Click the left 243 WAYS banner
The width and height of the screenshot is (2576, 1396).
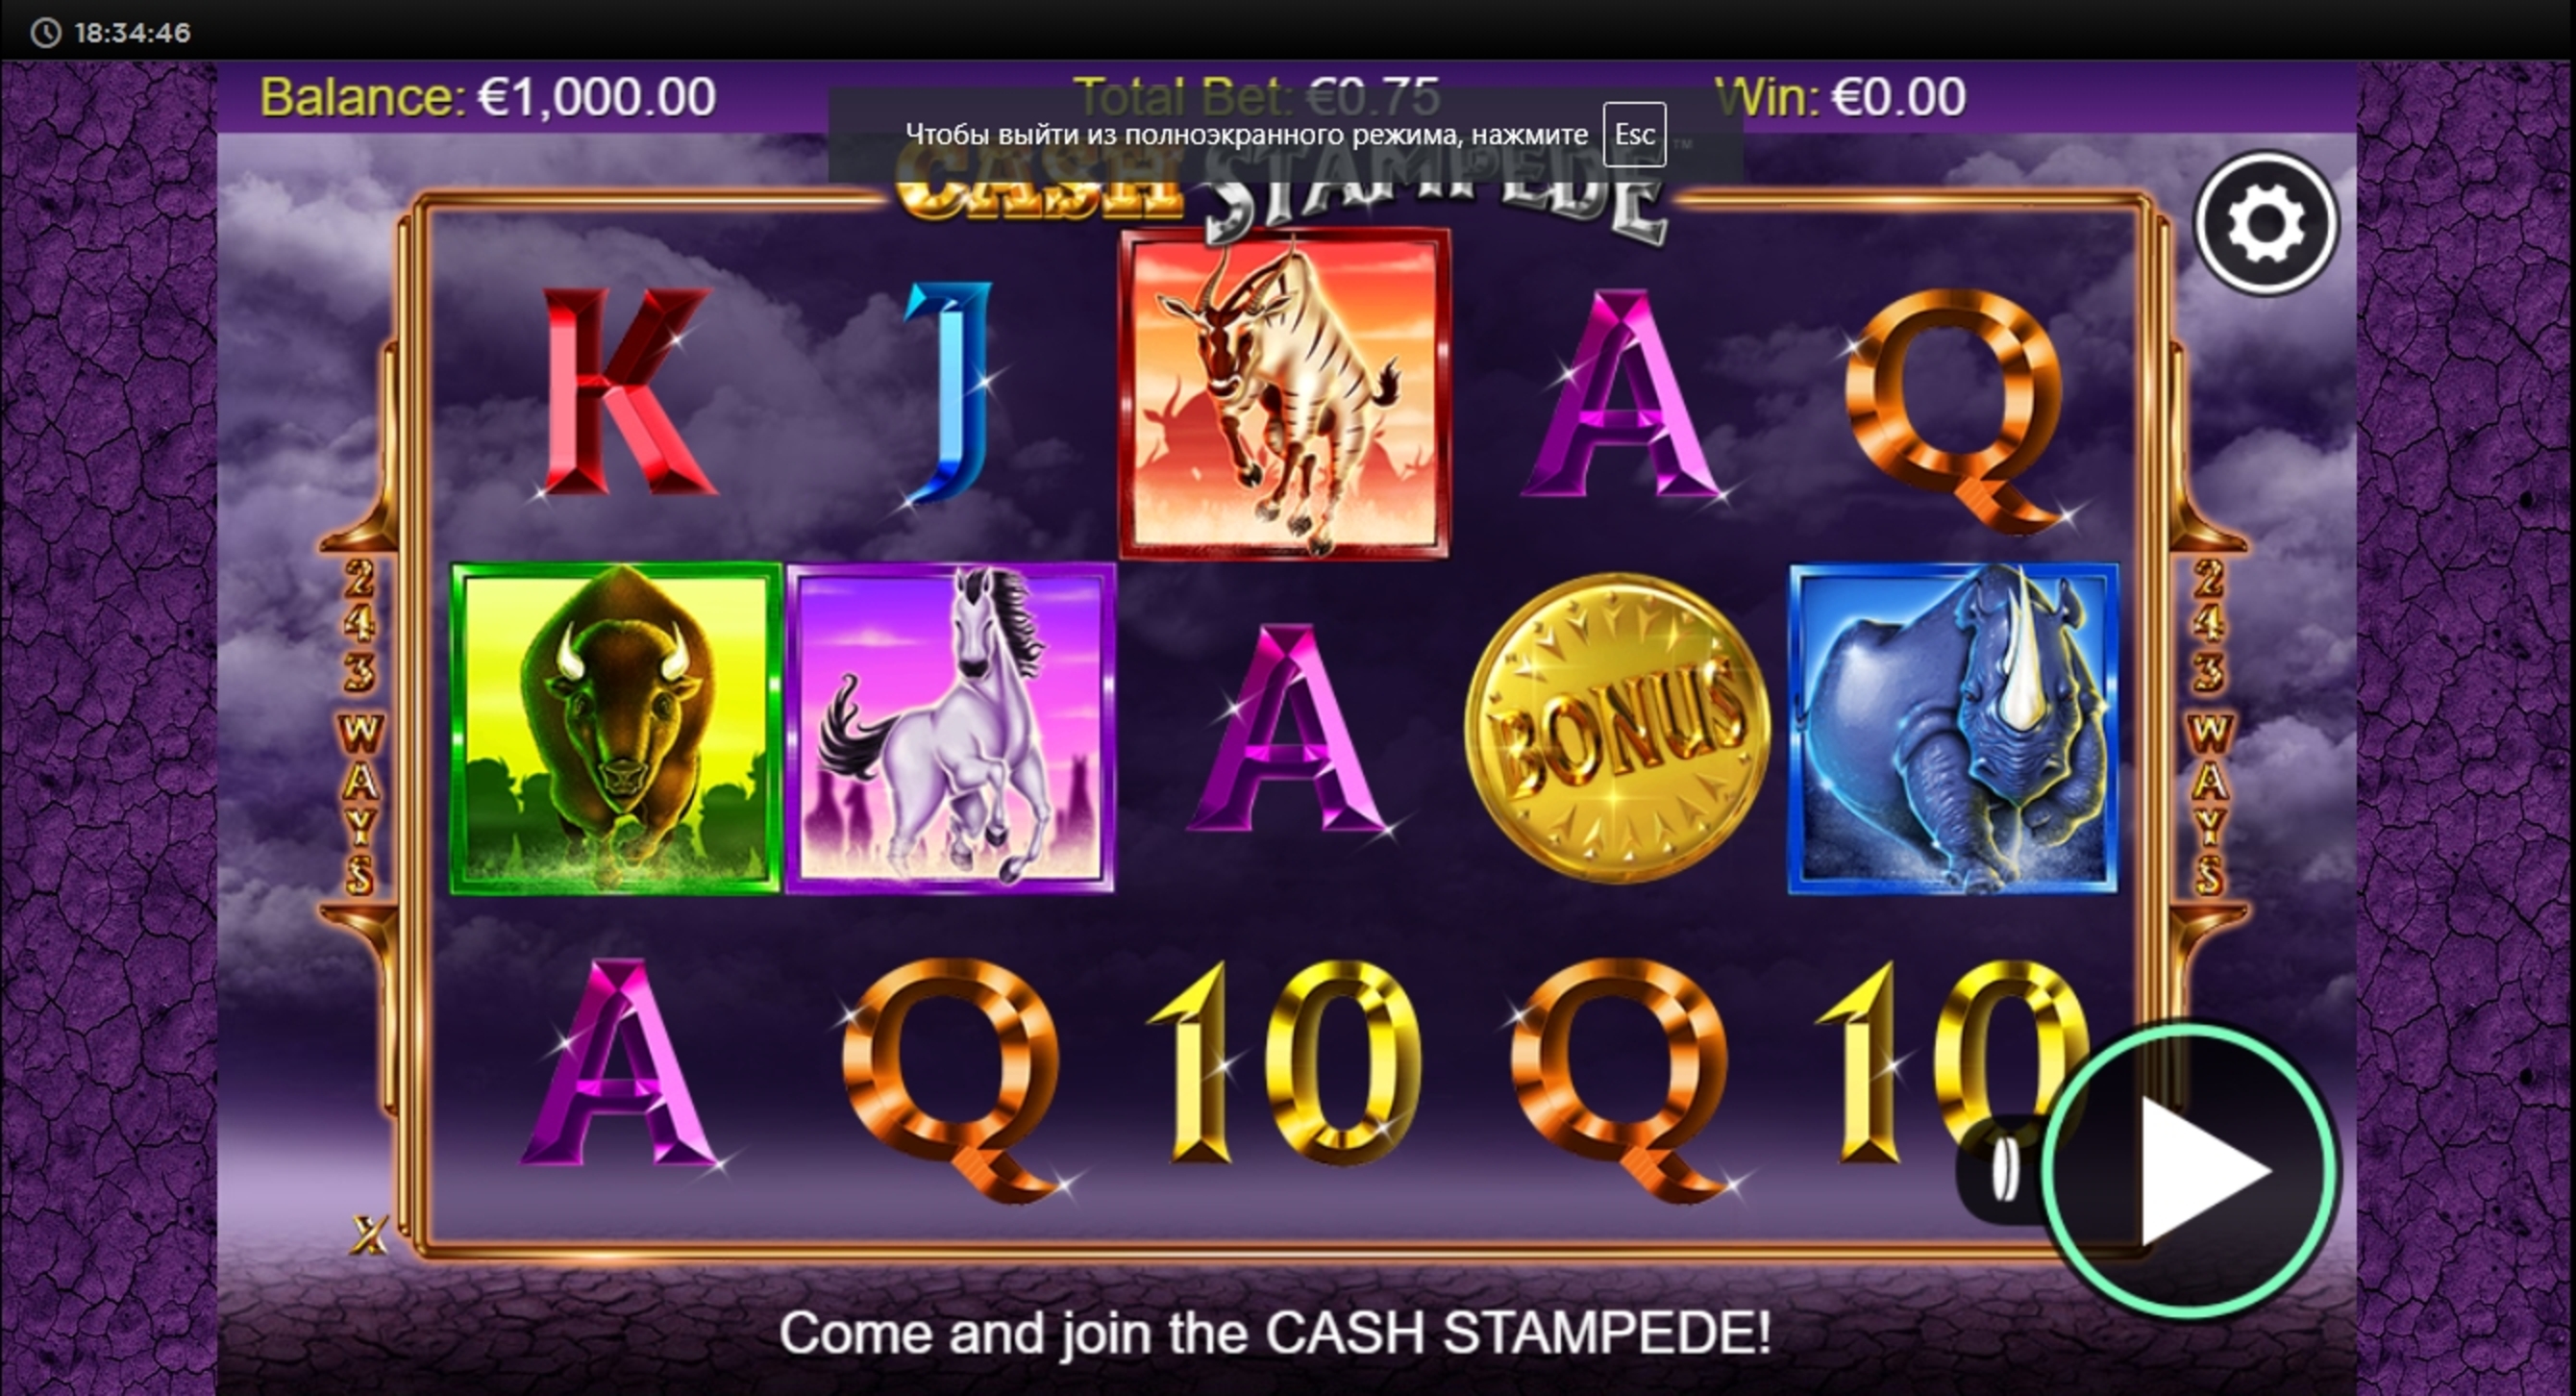359,727
